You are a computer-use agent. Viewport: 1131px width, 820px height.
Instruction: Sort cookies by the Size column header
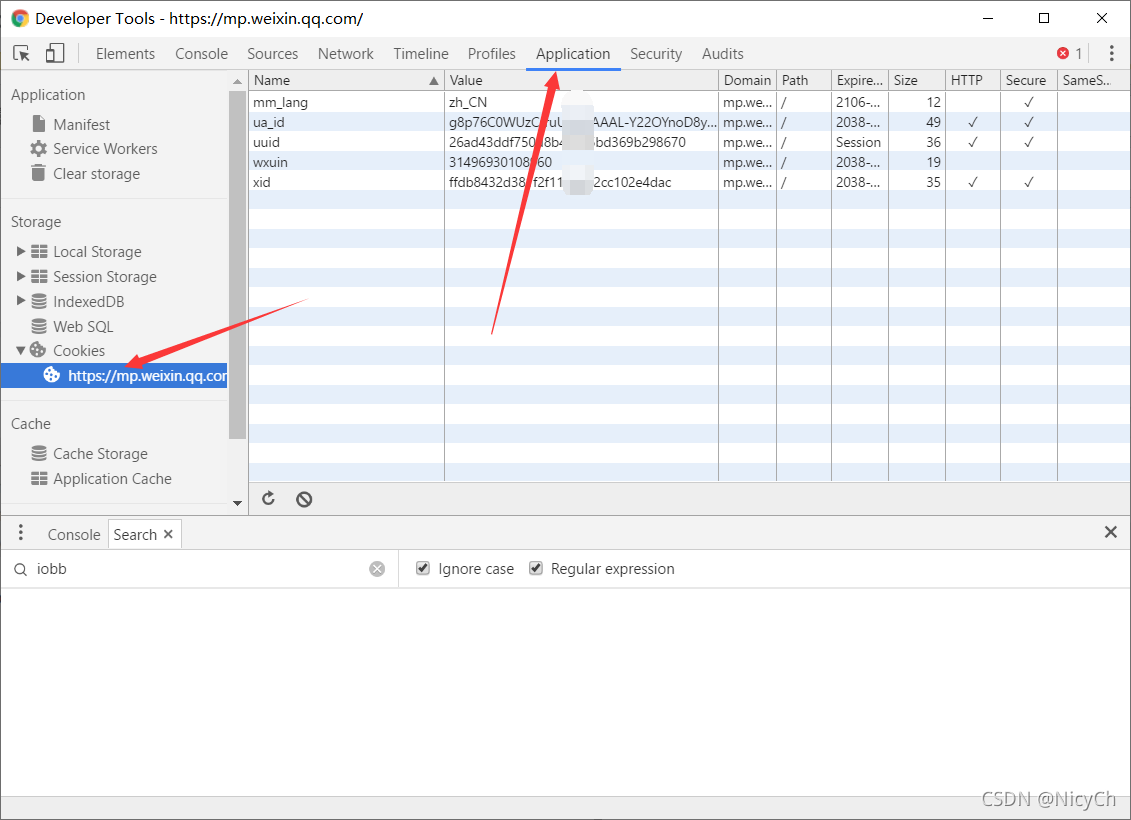point(916,80)
